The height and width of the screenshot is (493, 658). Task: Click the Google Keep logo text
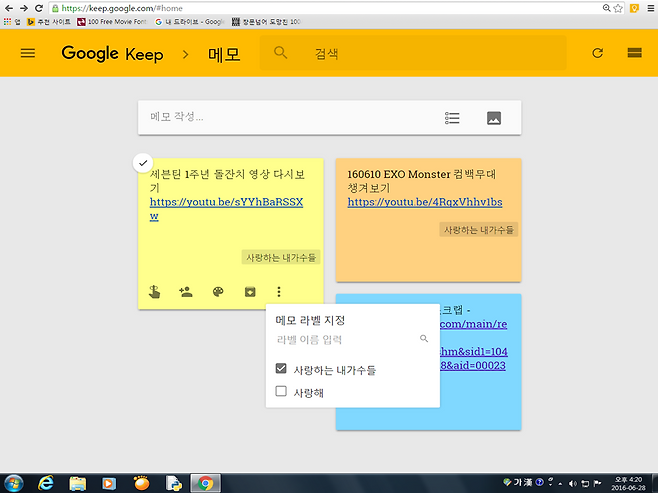point(112,54)
